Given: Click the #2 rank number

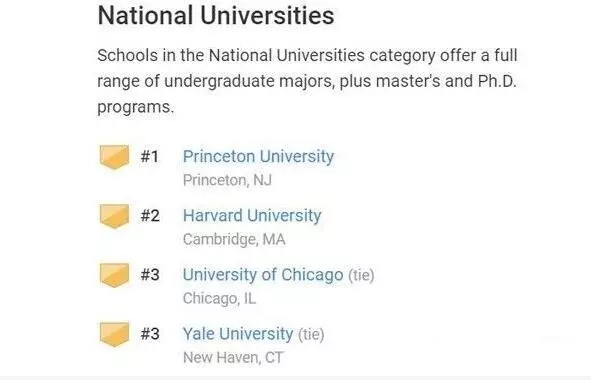Looking at the screenshot, I should [x=150, y=216].
